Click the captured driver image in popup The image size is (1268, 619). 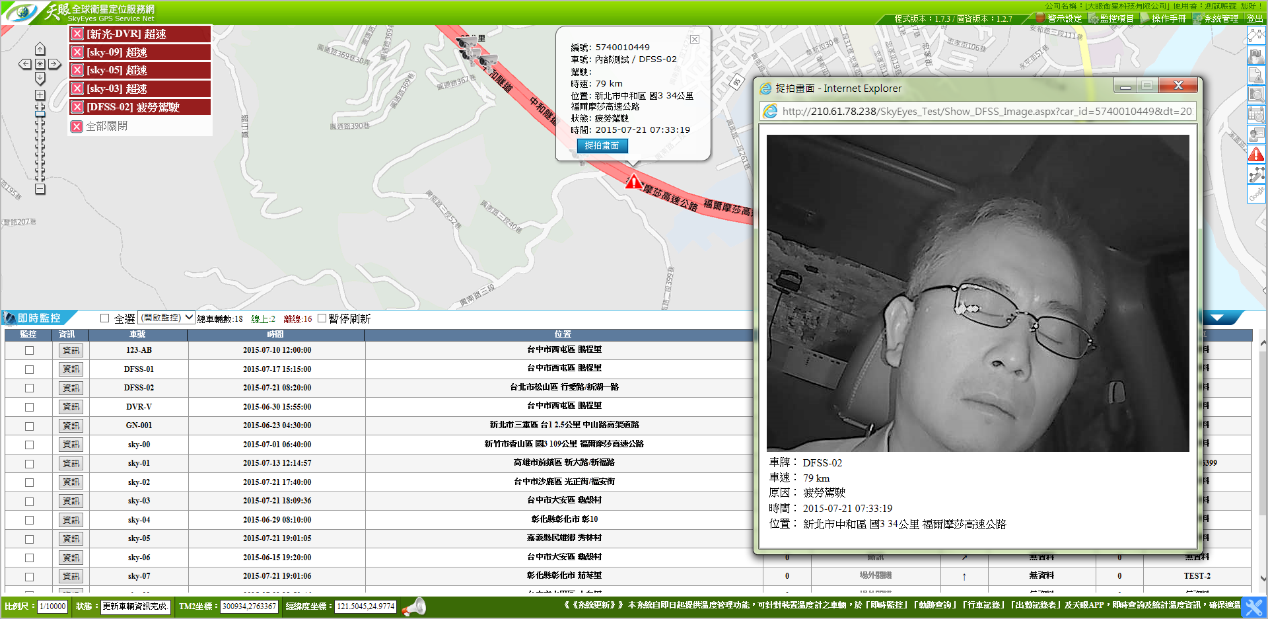(x=978, y=293)
